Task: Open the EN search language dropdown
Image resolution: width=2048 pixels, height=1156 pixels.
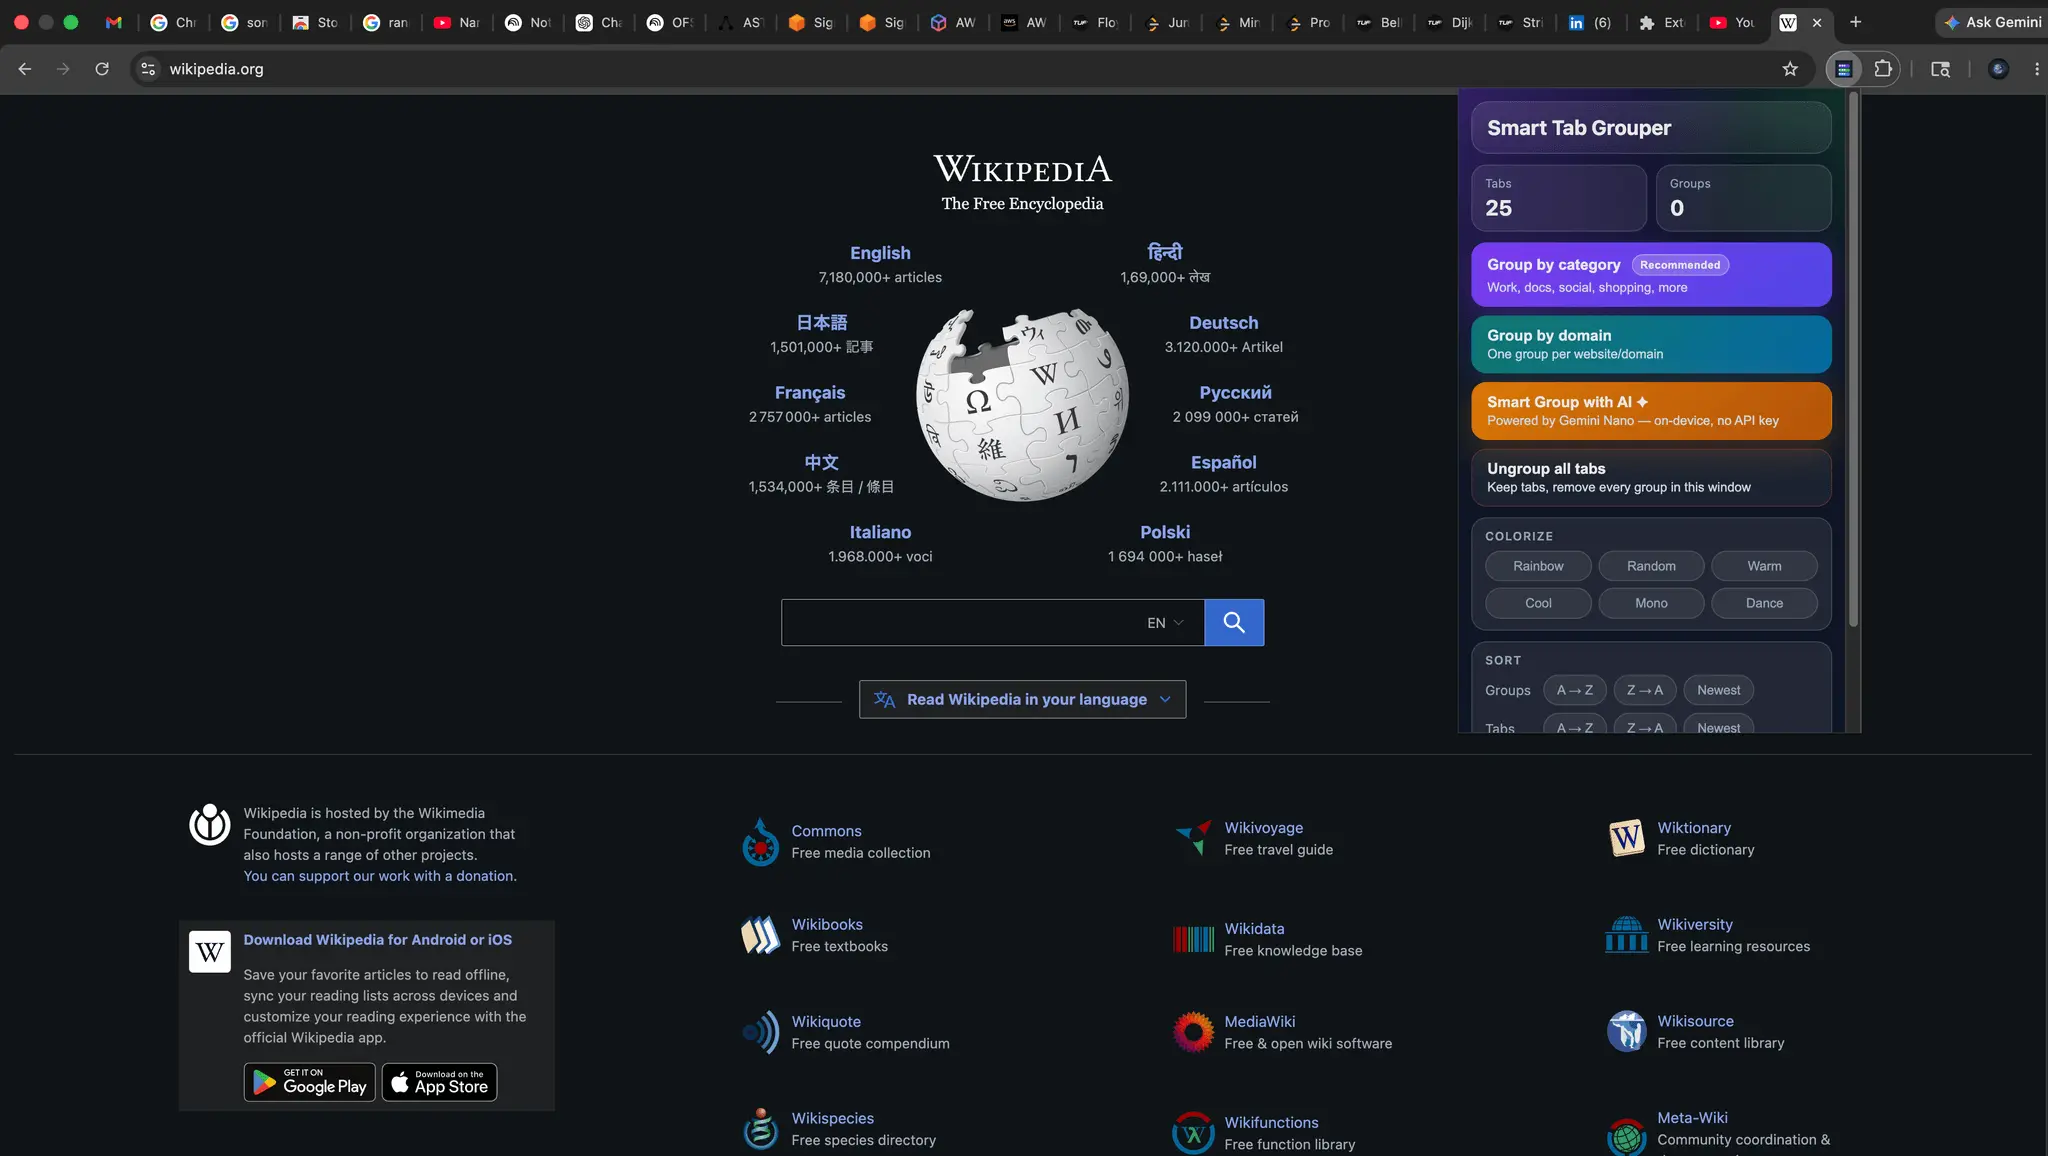Action: click(x=1165, y=622)
